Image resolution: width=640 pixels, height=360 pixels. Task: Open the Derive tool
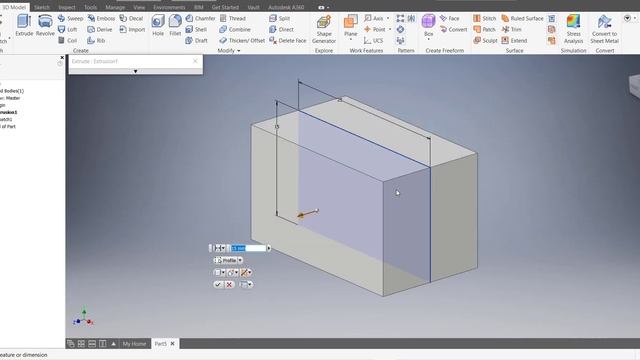[x=100, y=29]
